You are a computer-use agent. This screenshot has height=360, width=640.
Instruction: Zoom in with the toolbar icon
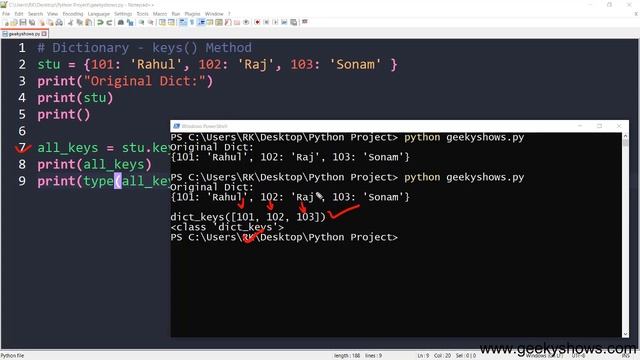[141, 22]
